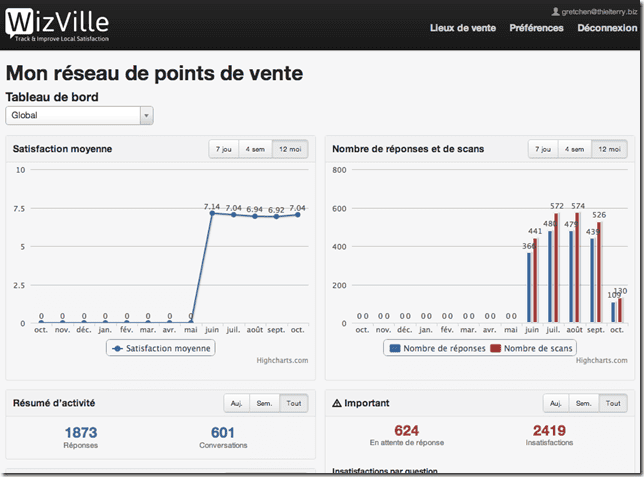Open the gretchen@thielterry.biz account link
The height and width of the screenshot is (477, 644).
pyautogui.click(x=599, y=12)
